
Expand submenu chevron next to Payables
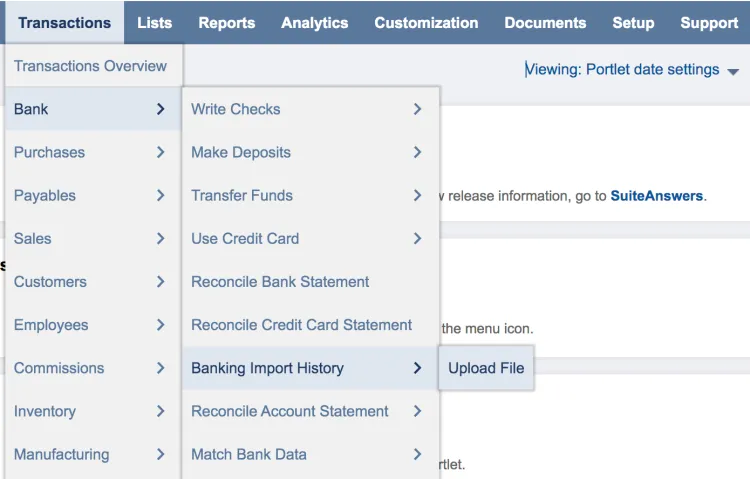click(x=161, y=195)
